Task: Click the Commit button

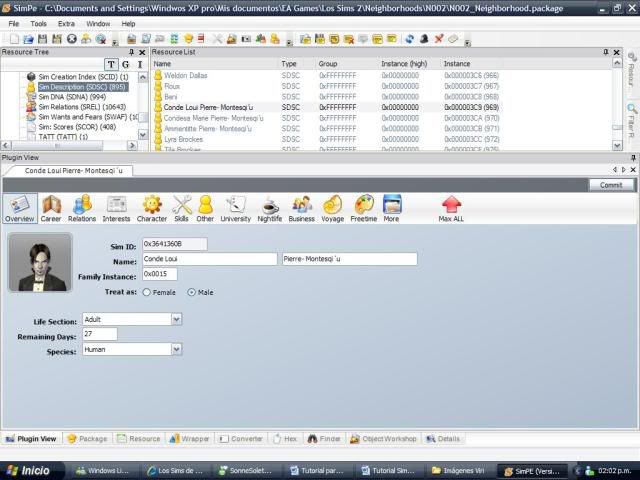Action: coord(611,185)
